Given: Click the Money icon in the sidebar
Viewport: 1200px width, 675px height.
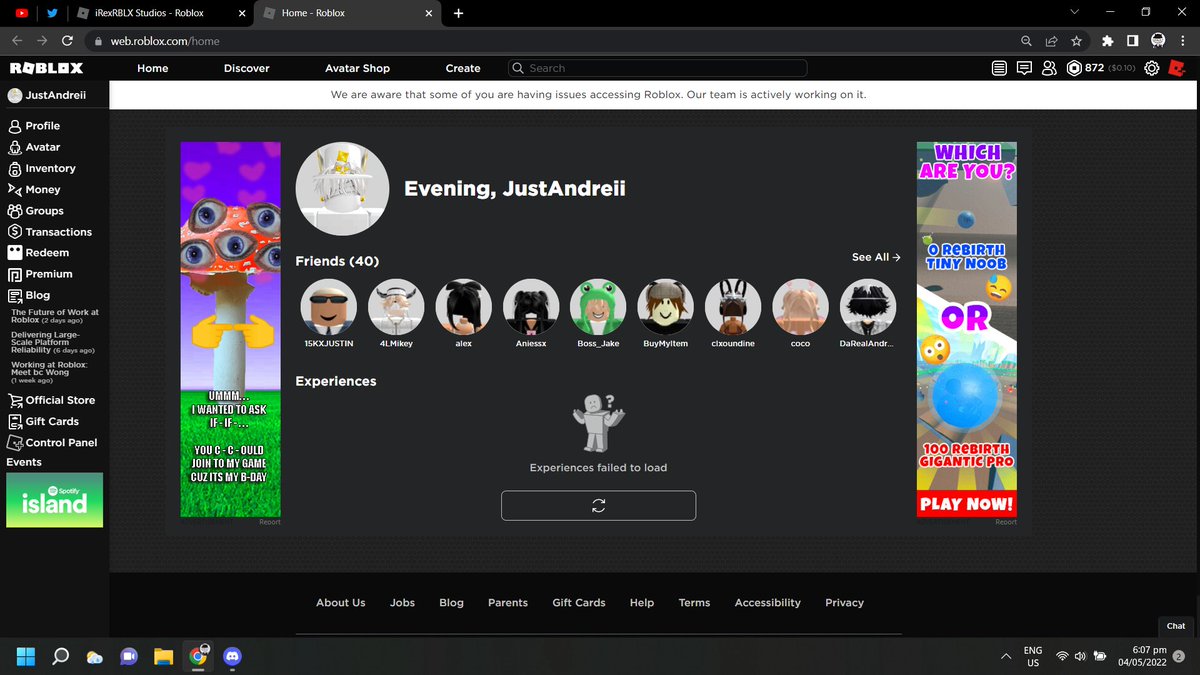Looking at the screenshot, I should coord(15,189).
